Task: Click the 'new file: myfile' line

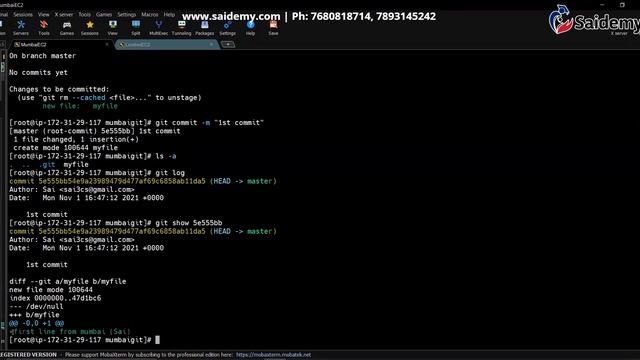Action: click(x=80, y=106)
